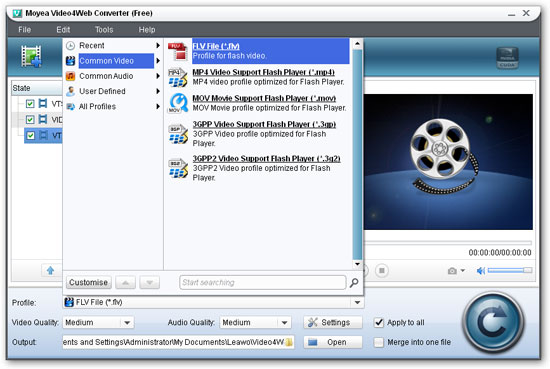The image size is (550, 369).
Task: Click the Recent clock icon
Action: (71, 46)
